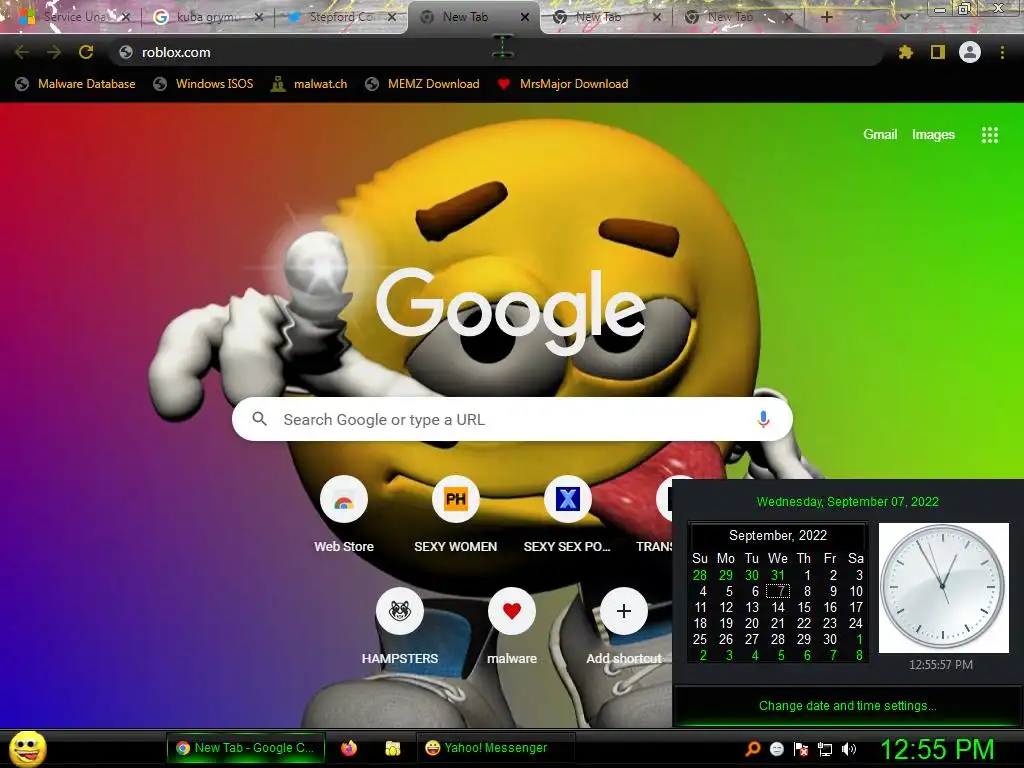Viewport: 1024px width, 768px height.
Task: Click the Gmail link
Action: [x=880, y=135]
